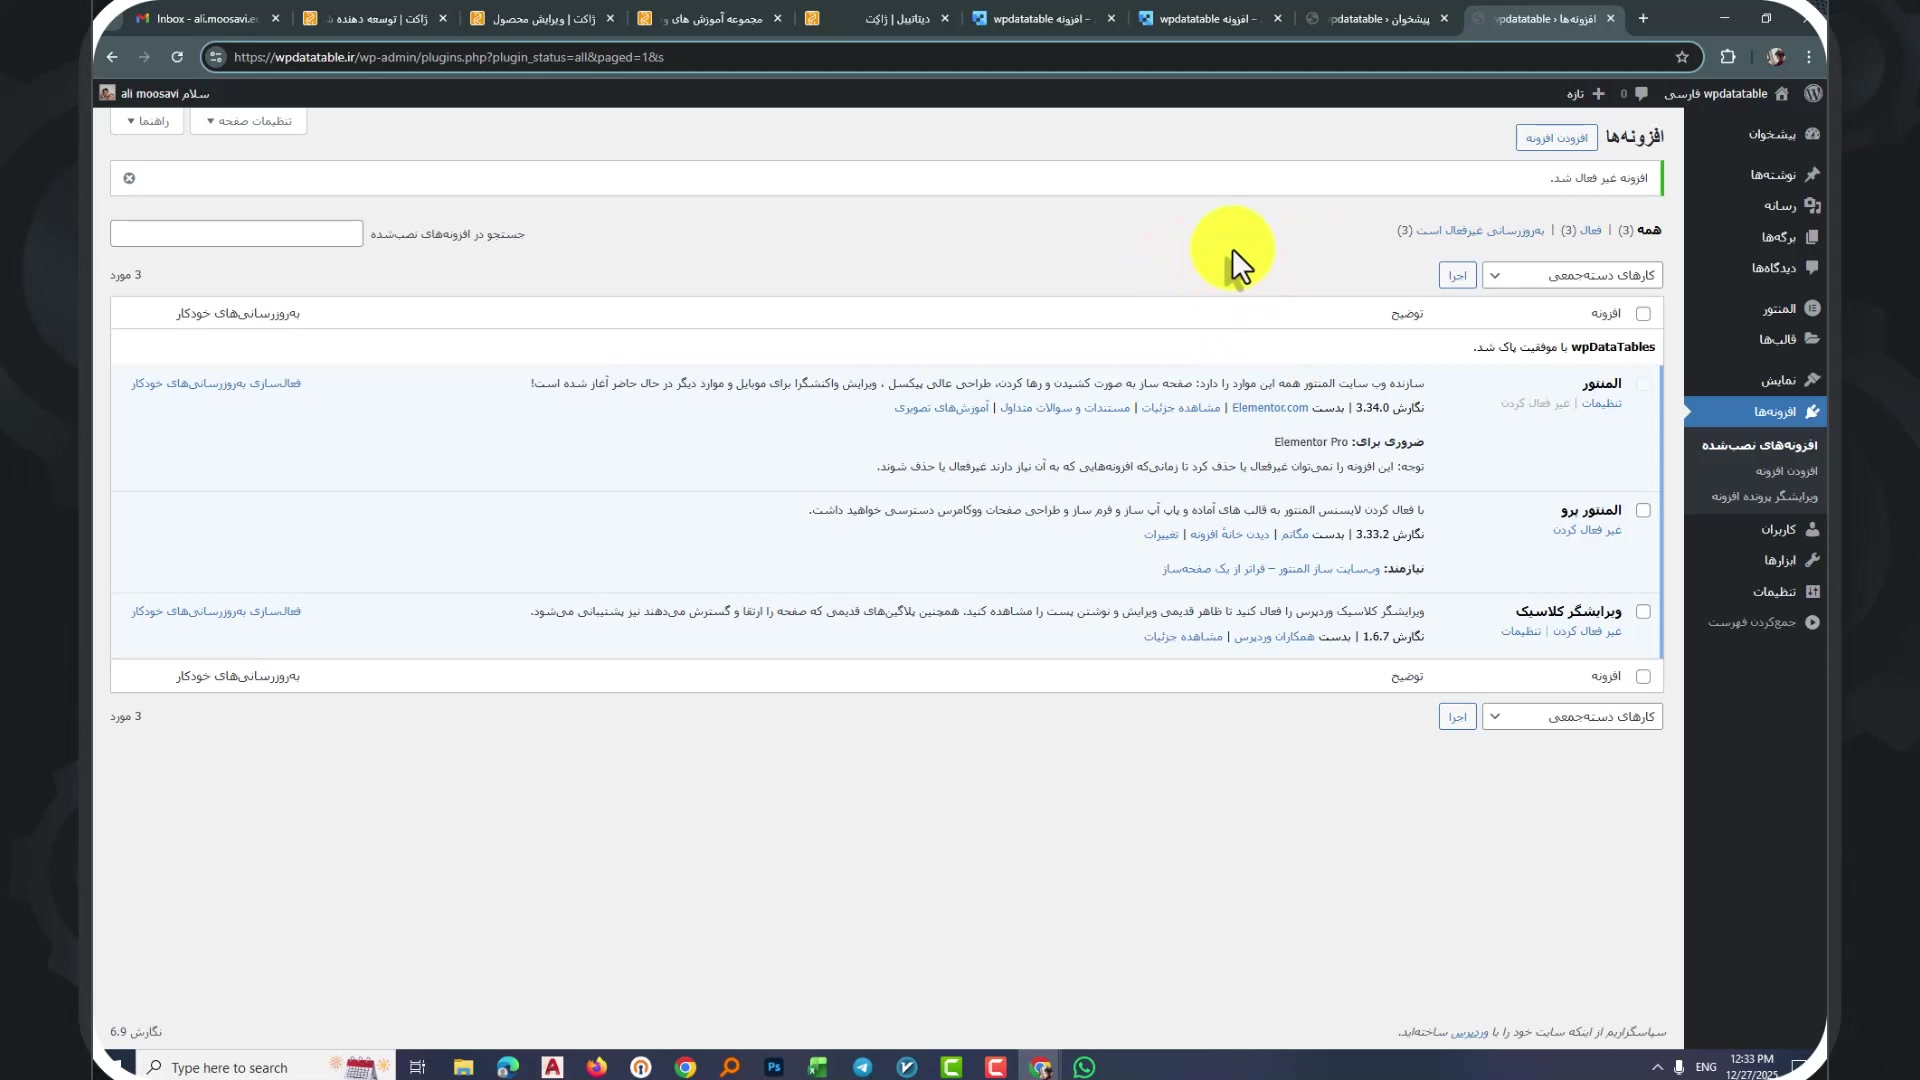Bookmark this page with star icon
The width and height of the screenshot is (1920, 1080).
[1682, 57]
